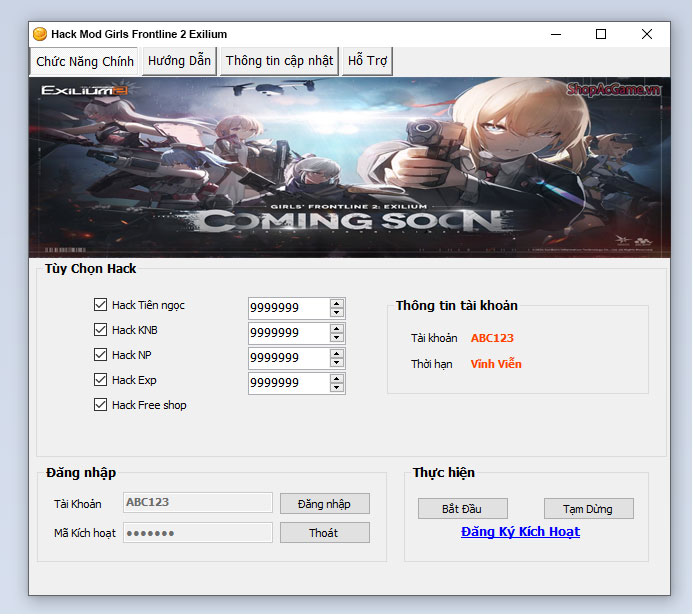This screenshot has height=616, width=693.
Task: Click the Đăng nhập button
Action: tap(325, 504)
